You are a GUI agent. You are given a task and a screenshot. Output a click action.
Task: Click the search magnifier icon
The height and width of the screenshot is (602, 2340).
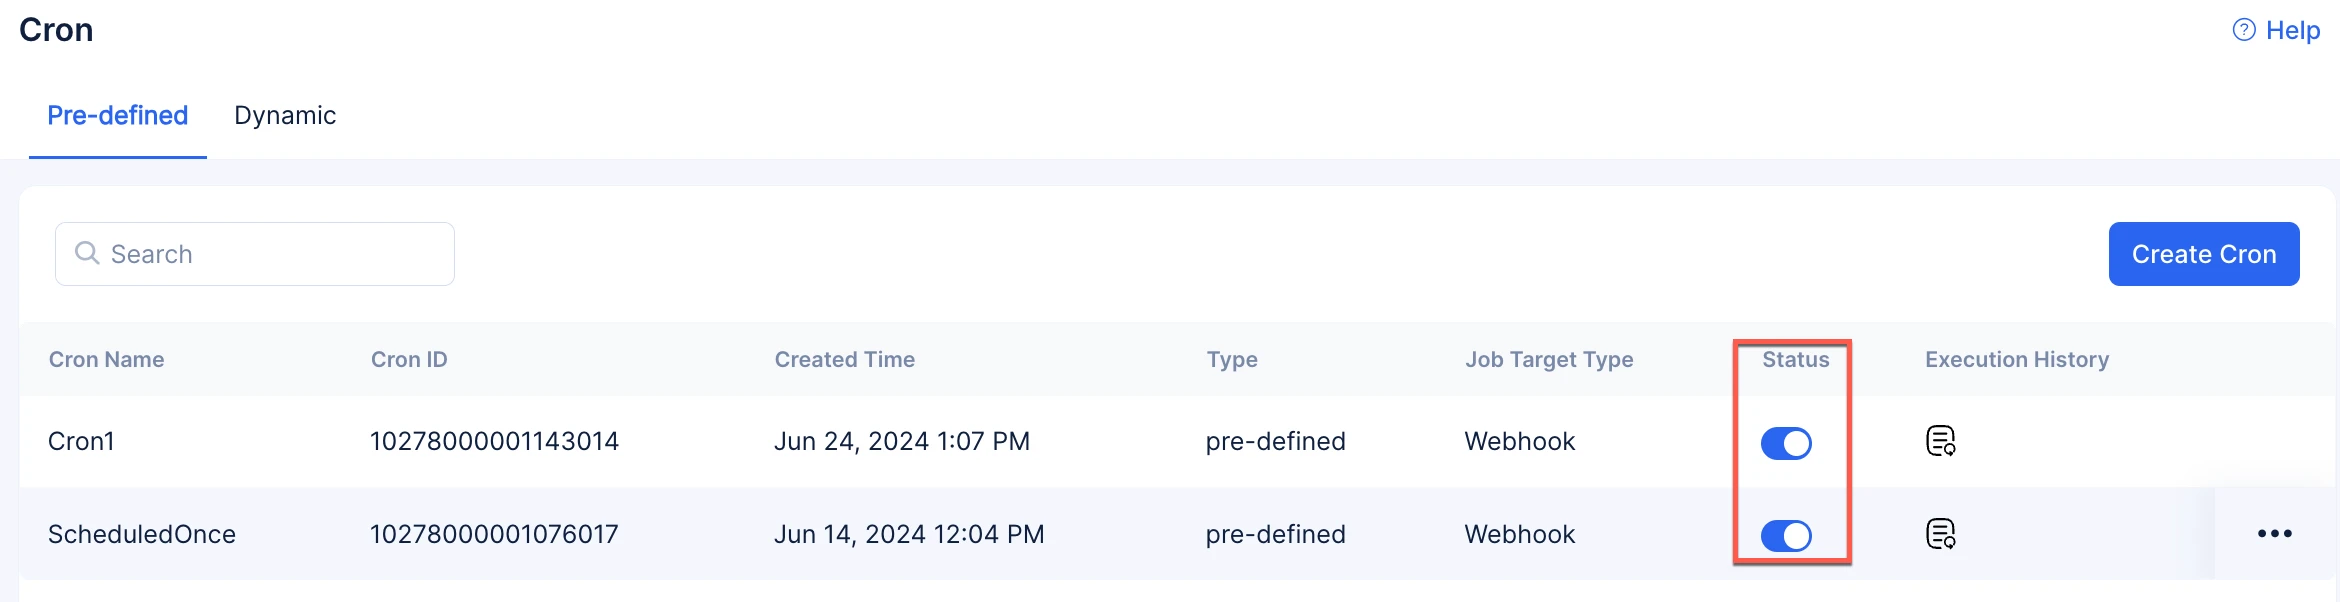pos(88,253)
